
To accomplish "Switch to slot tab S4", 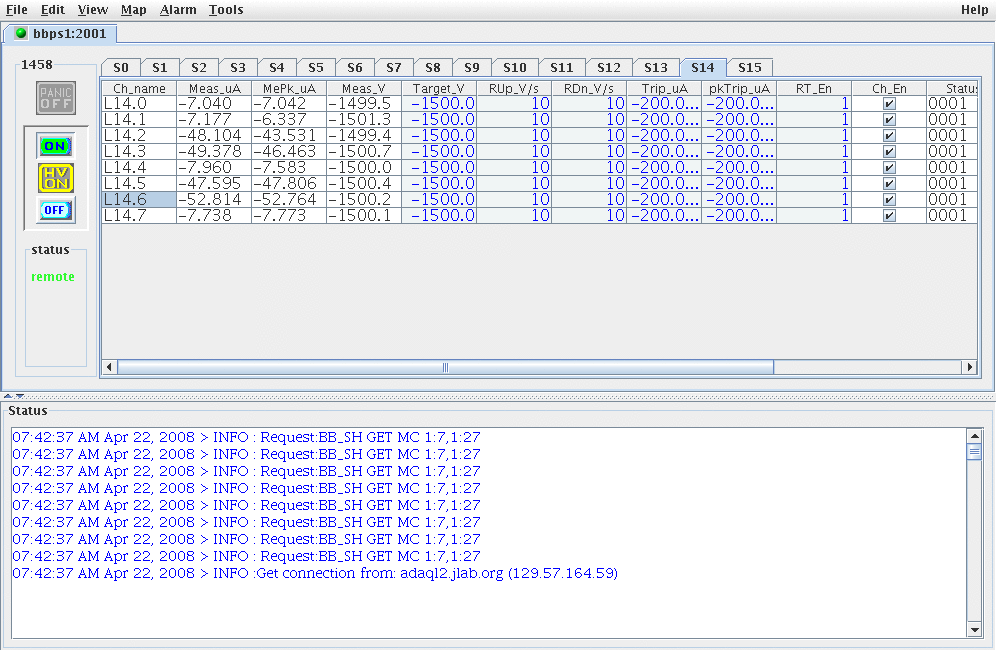I will pos(277,67).
